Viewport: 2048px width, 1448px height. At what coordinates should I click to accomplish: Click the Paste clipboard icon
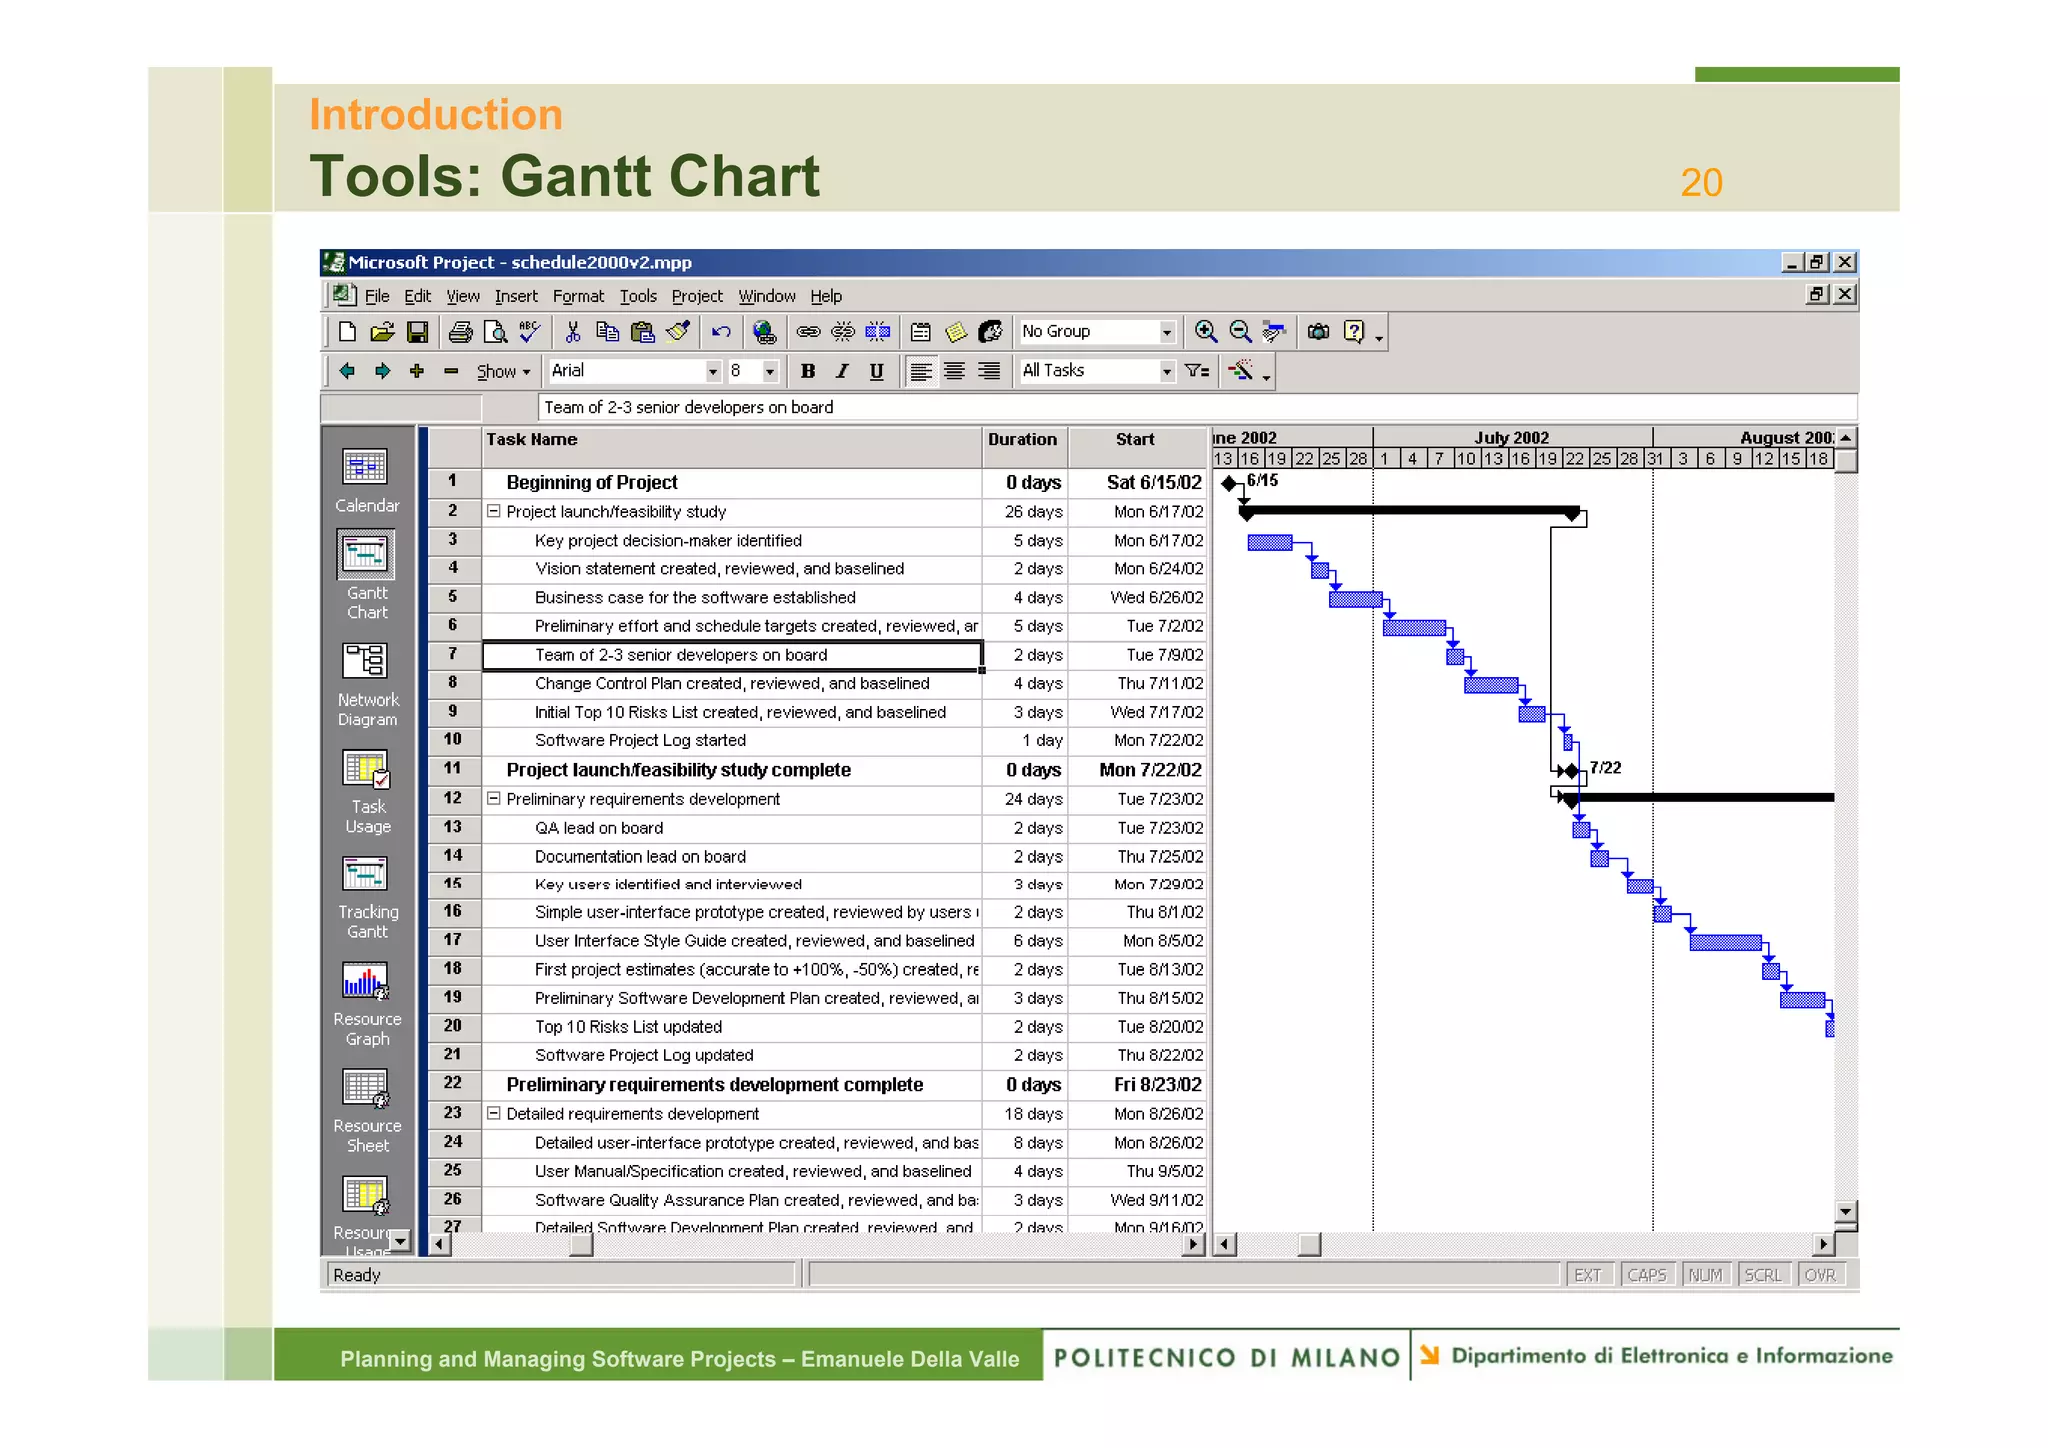click(x=642, y=332)
